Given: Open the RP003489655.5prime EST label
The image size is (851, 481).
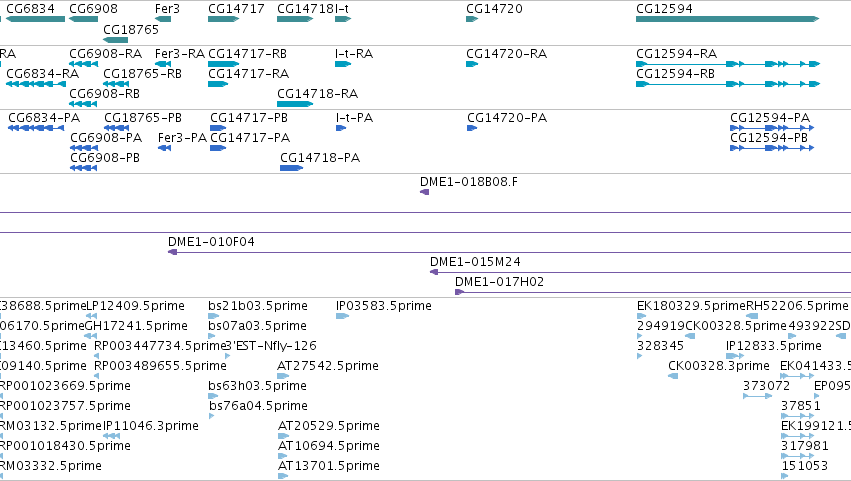Looking at the screenshot, I should pos(161,366).
